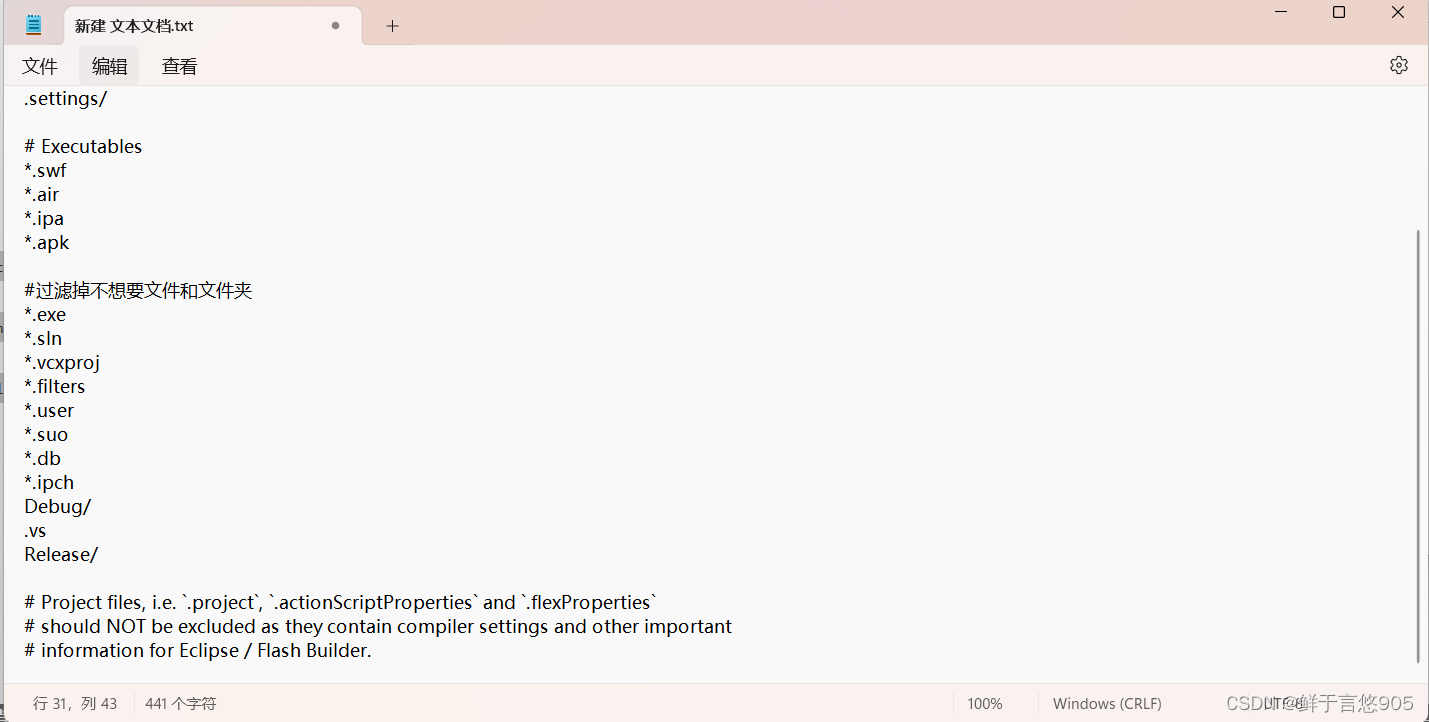This screenshot has width=1429, height=722.
Task: Click the 行 31, 列 43 position indicator
Action: (x=75, y=704)
